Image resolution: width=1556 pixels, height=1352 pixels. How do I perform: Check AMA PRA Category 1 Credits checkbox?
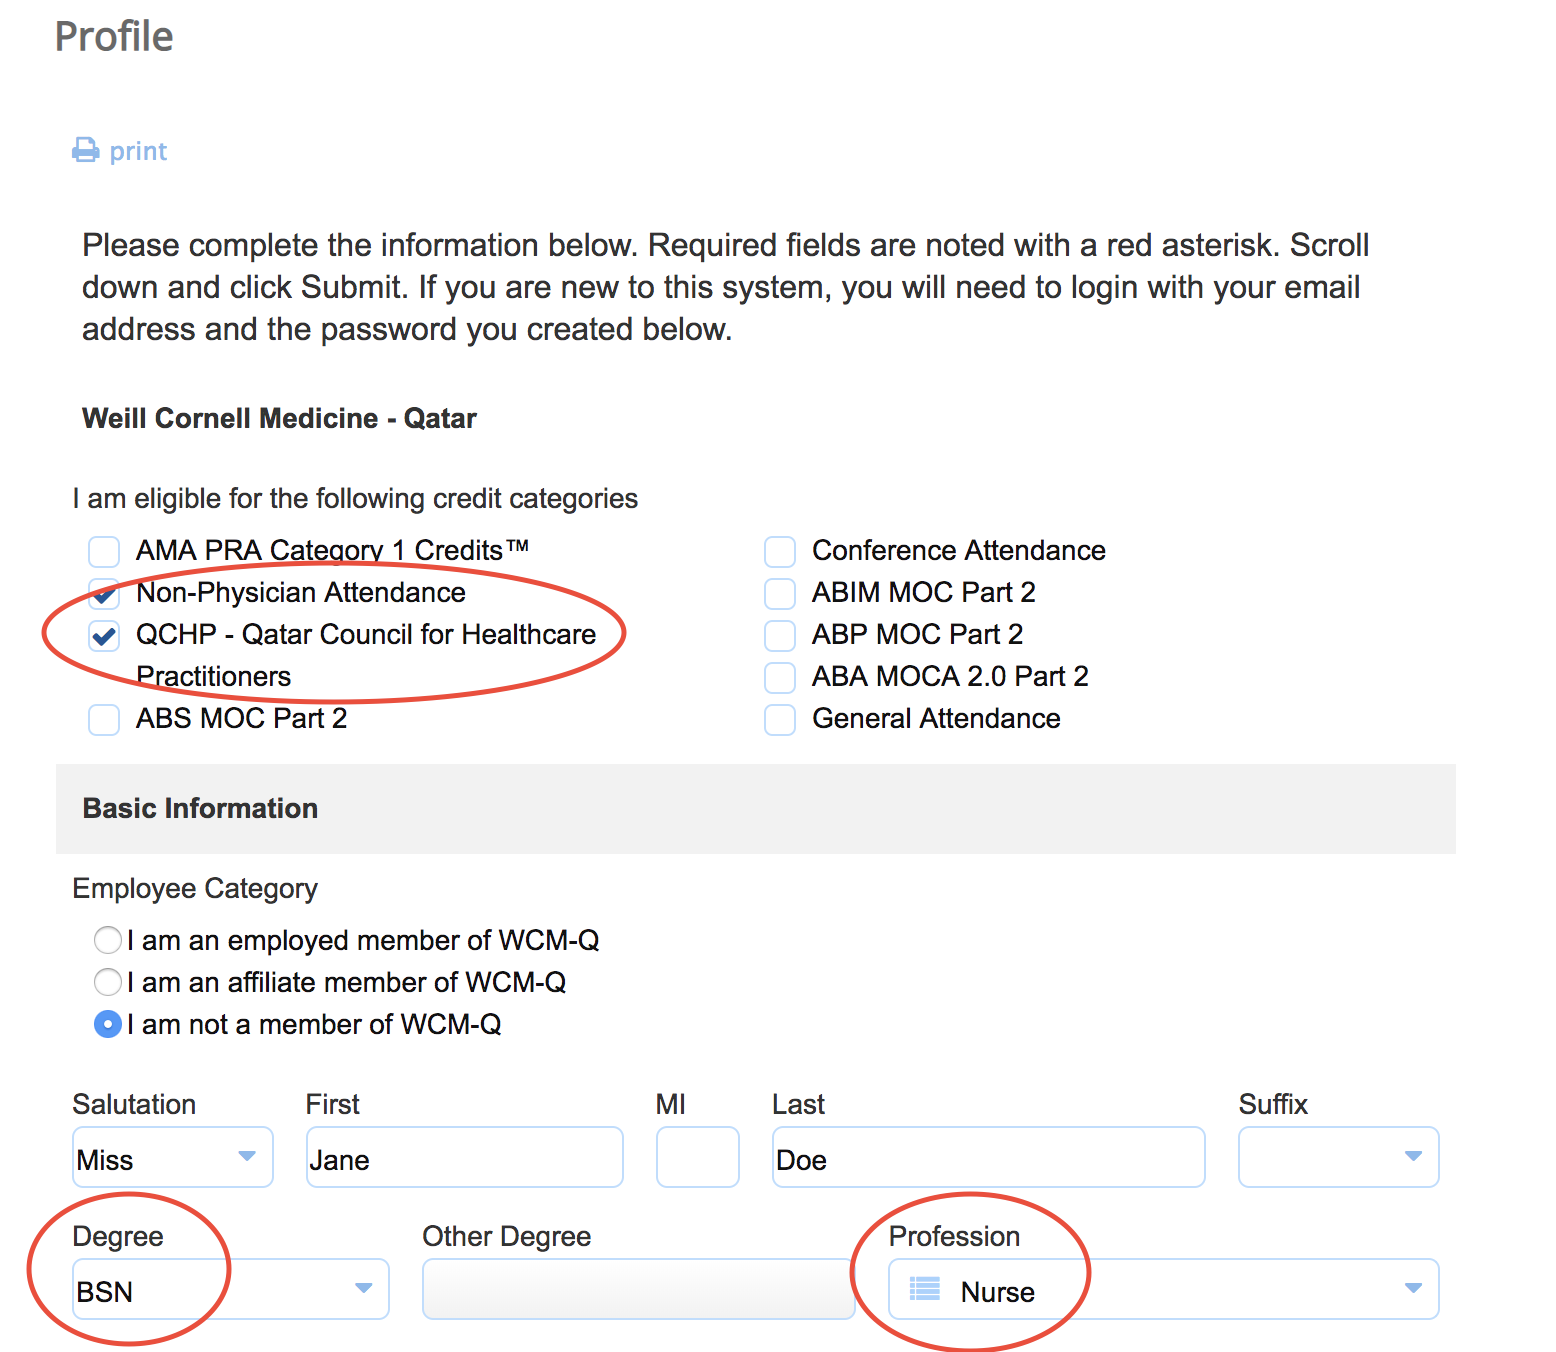click(104, 551)
